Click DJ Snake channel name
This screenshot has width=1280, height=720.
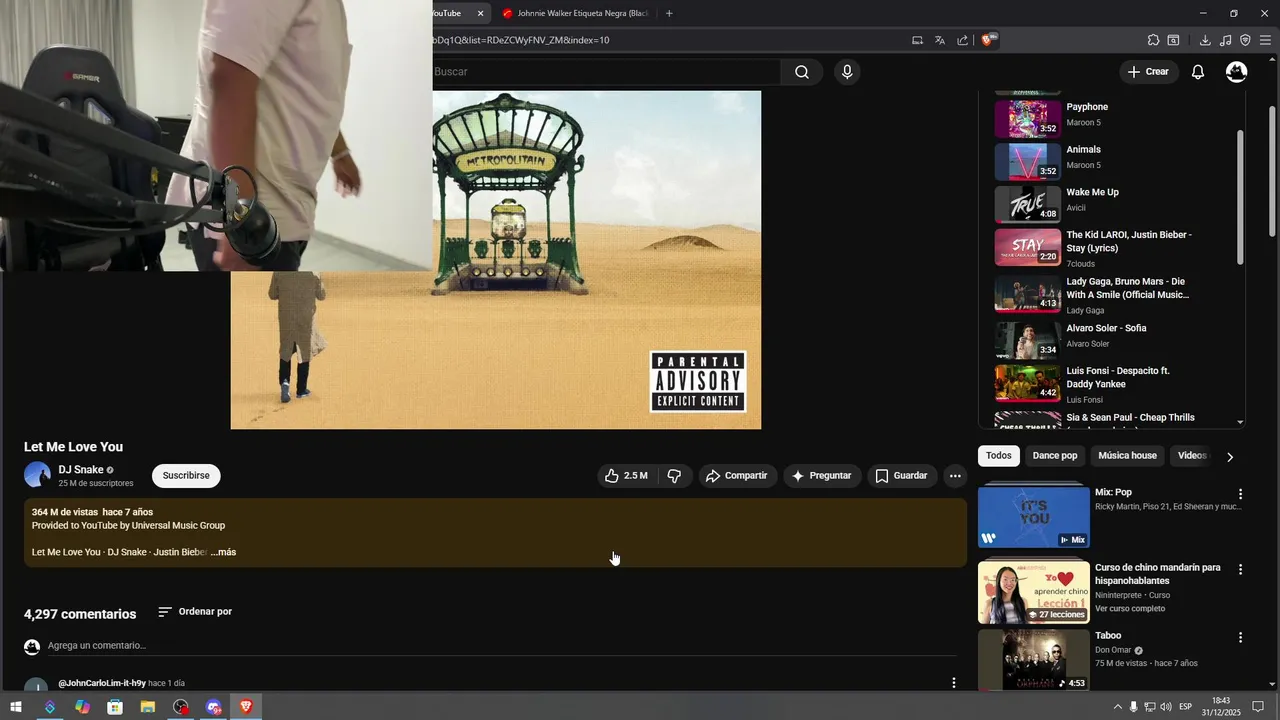pyautogui.click(x=81, y=470)
